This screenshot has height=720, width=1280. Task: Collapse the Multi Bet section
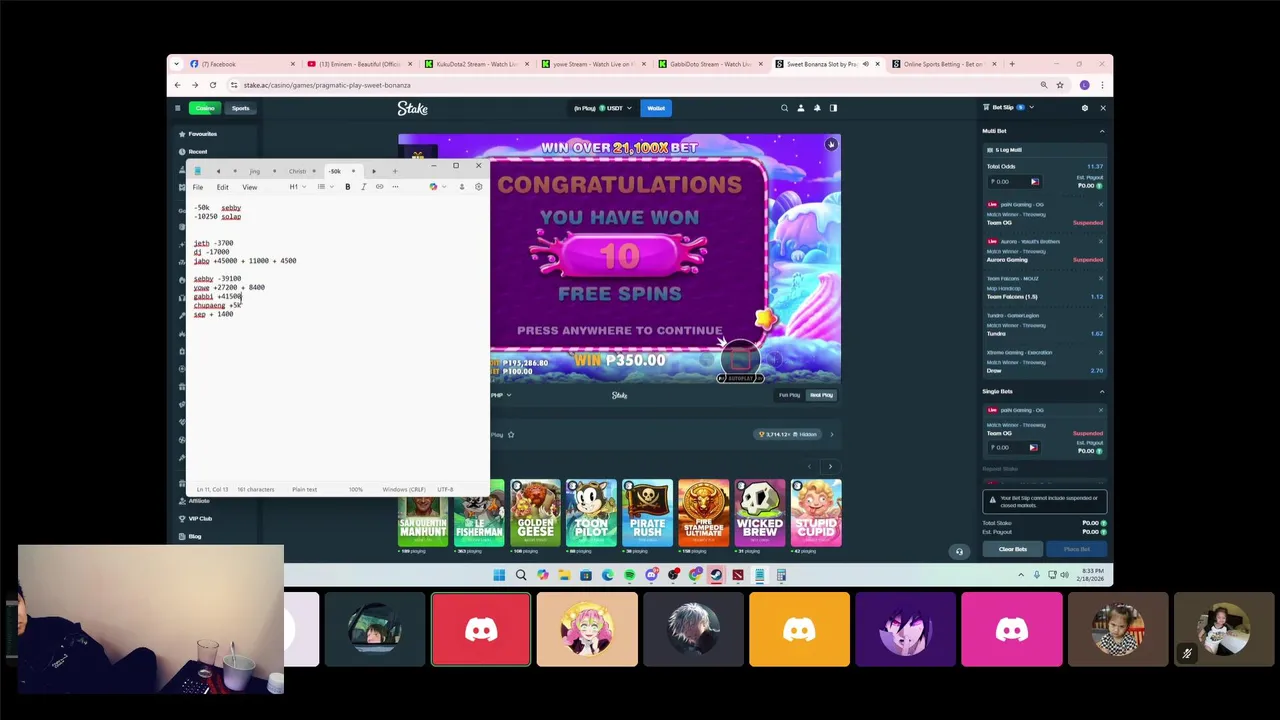(x=1102, y=131)
